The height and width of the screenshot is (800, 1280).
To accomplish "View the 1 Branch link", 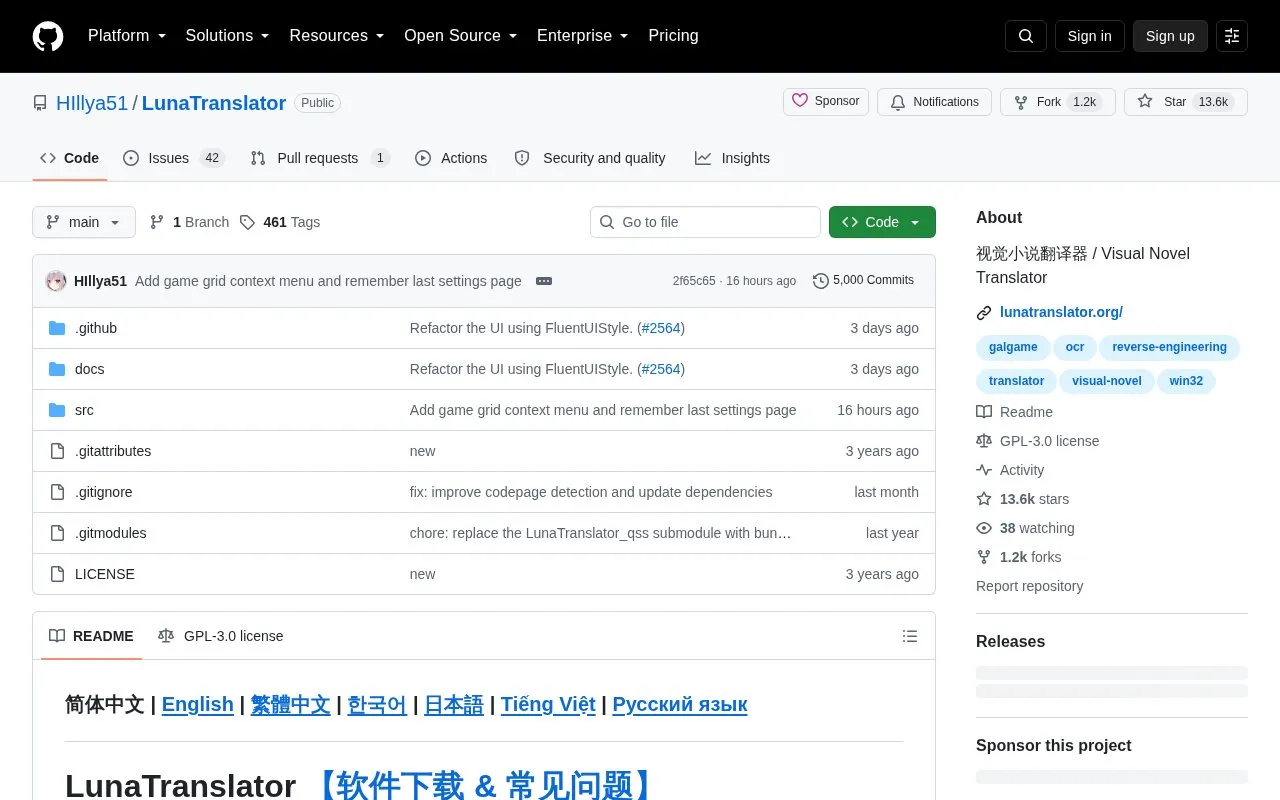I will (x=189, y=222).
